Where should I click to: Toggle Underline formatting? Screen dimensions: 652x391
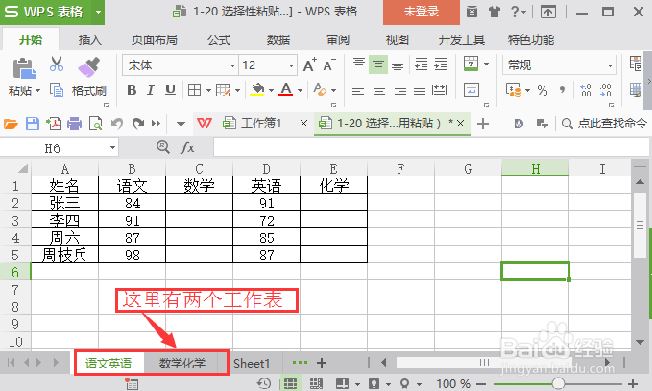pyautogui.click(x=170, y=90)
